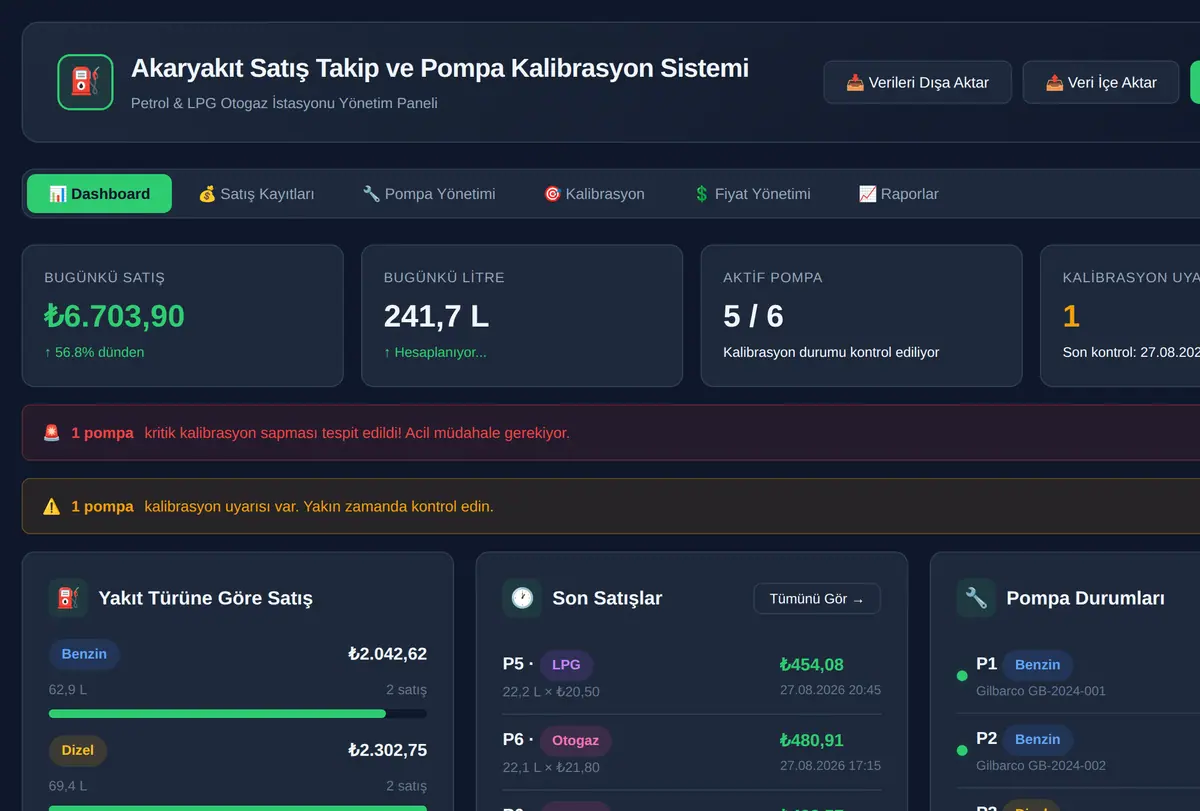Open the Pompa Yönetimi tab

429,194
